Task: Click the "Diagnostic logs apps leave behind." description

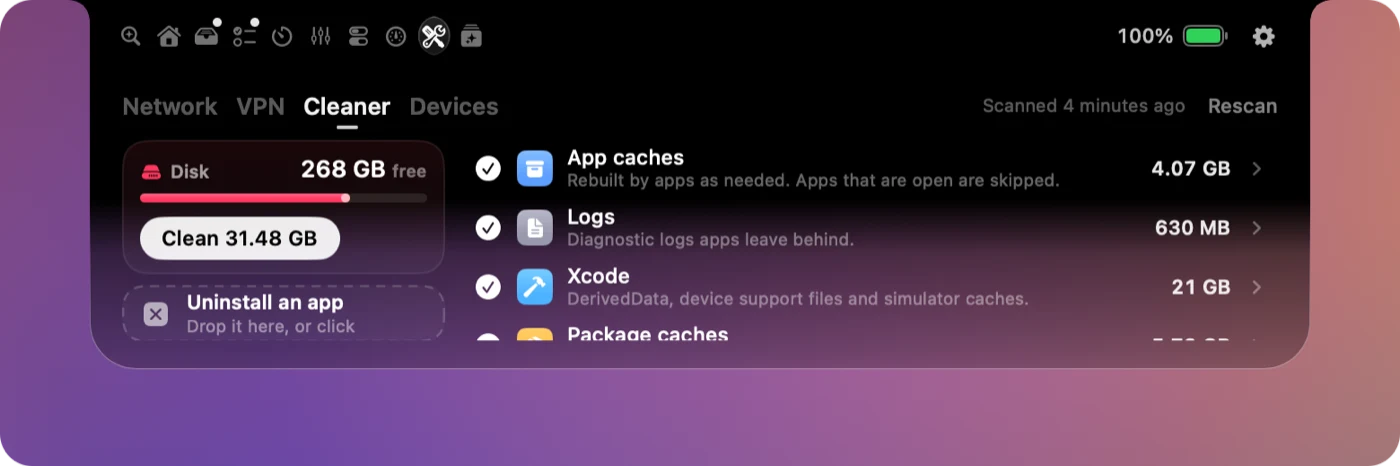Action: pyautogui.click(x=711, y=240)
